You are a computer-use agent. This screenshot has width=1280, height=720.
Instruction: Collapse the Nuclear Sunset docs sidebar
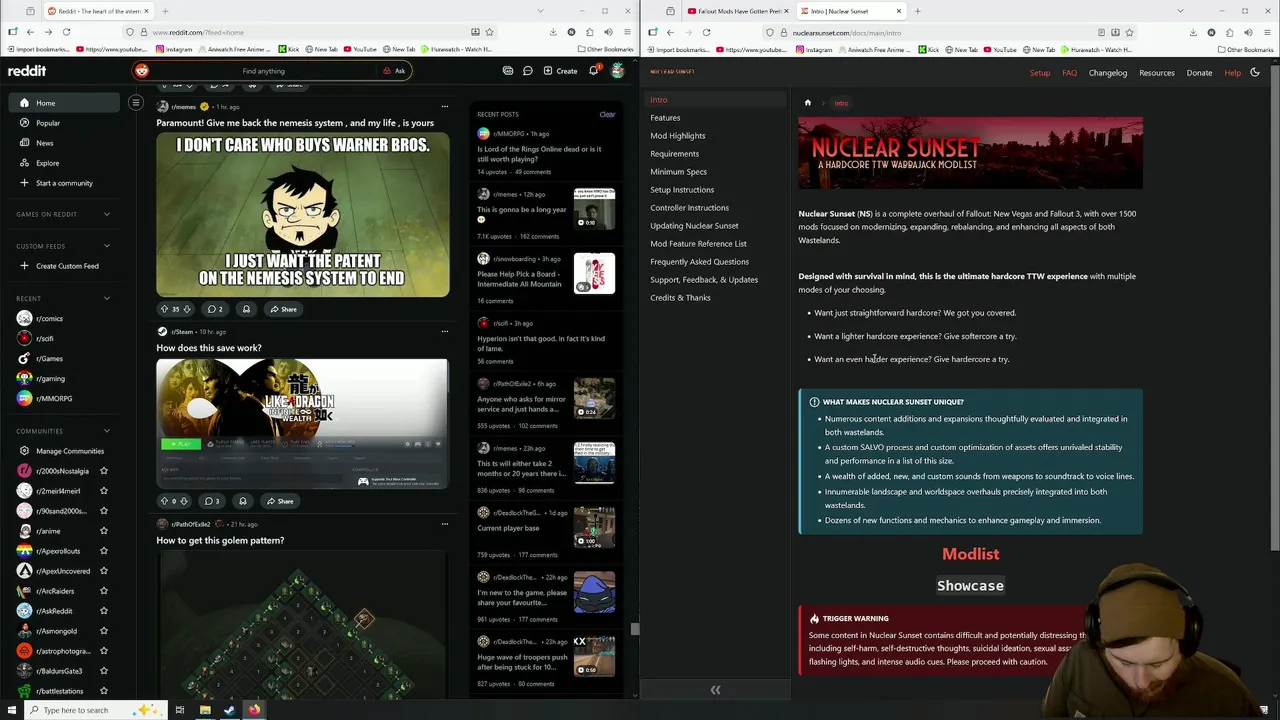[715, 690]
